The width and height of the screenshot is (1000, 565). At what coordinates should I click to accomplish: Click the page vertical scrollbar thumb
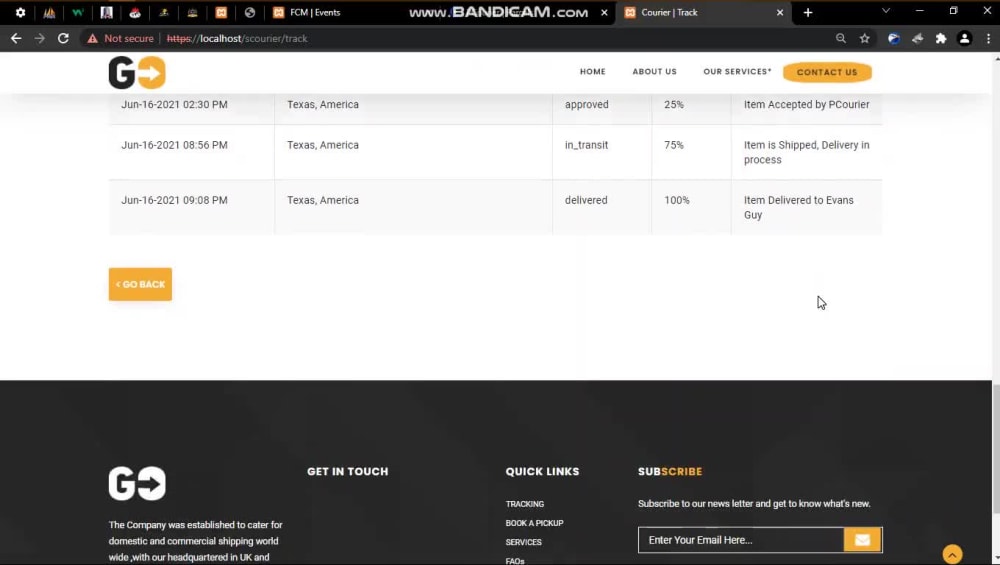(x=996, y=448)
